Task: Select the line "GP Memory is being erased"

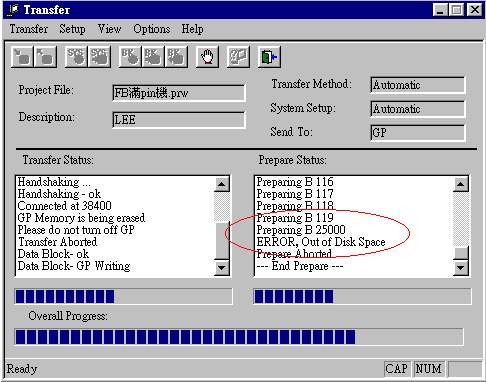Action: 81,218
